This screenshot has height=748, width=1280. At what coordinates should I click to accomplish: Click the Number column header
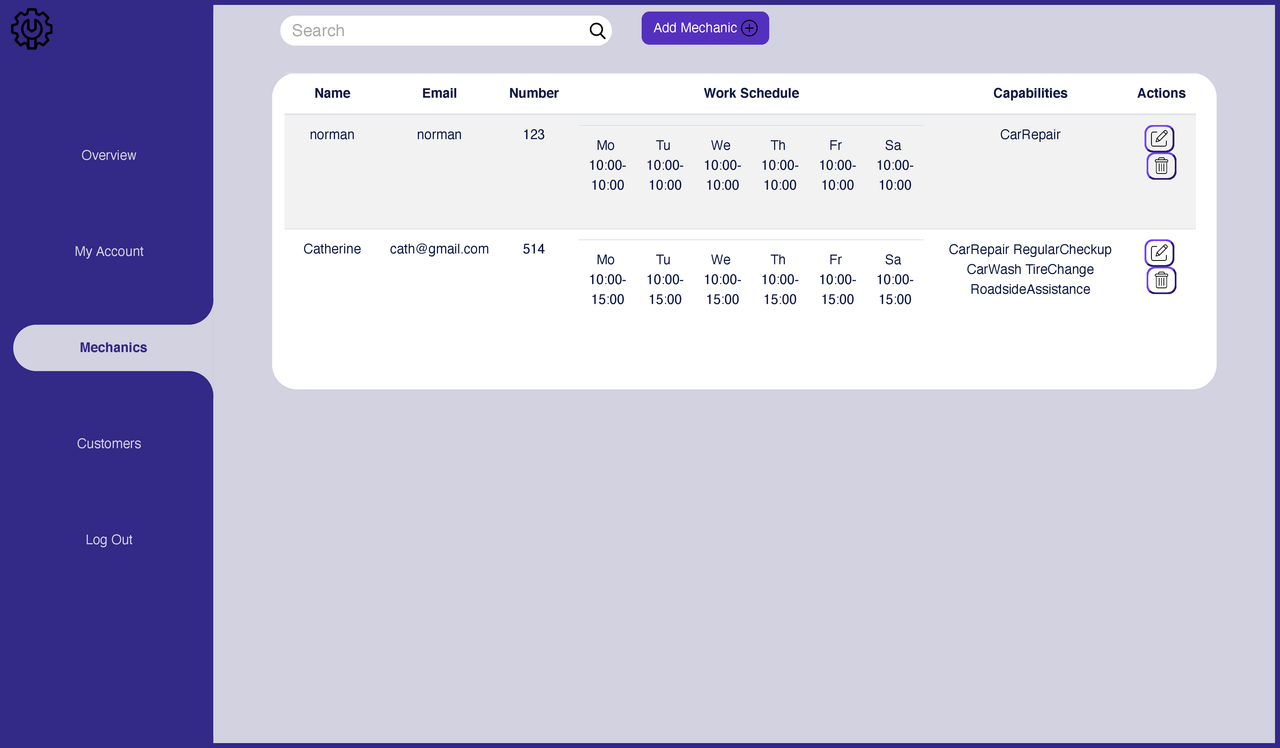[x=534, y=93]
